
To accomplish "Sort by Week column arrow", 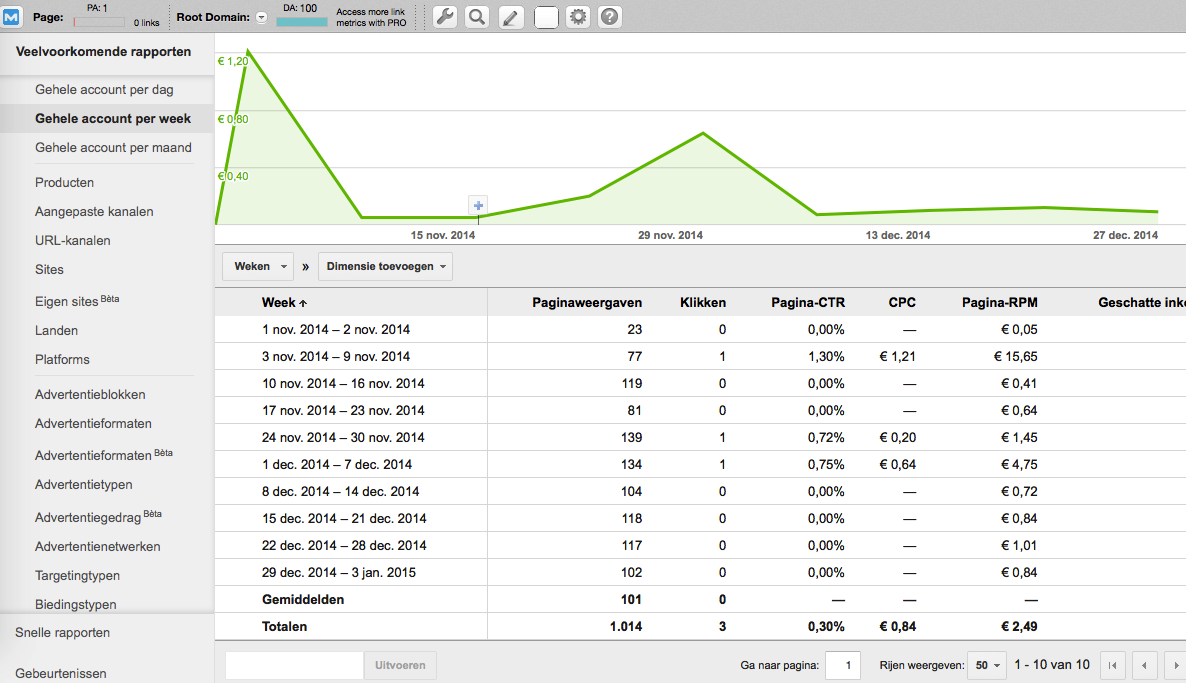I will (303, 303).
